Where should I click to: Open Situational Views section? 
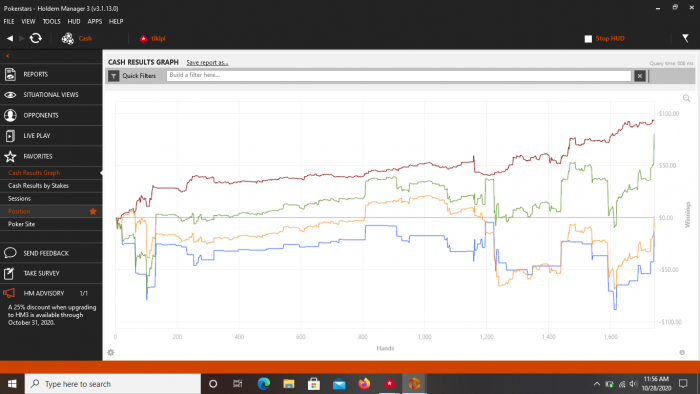pyautogui.click(x=51, y=95)
